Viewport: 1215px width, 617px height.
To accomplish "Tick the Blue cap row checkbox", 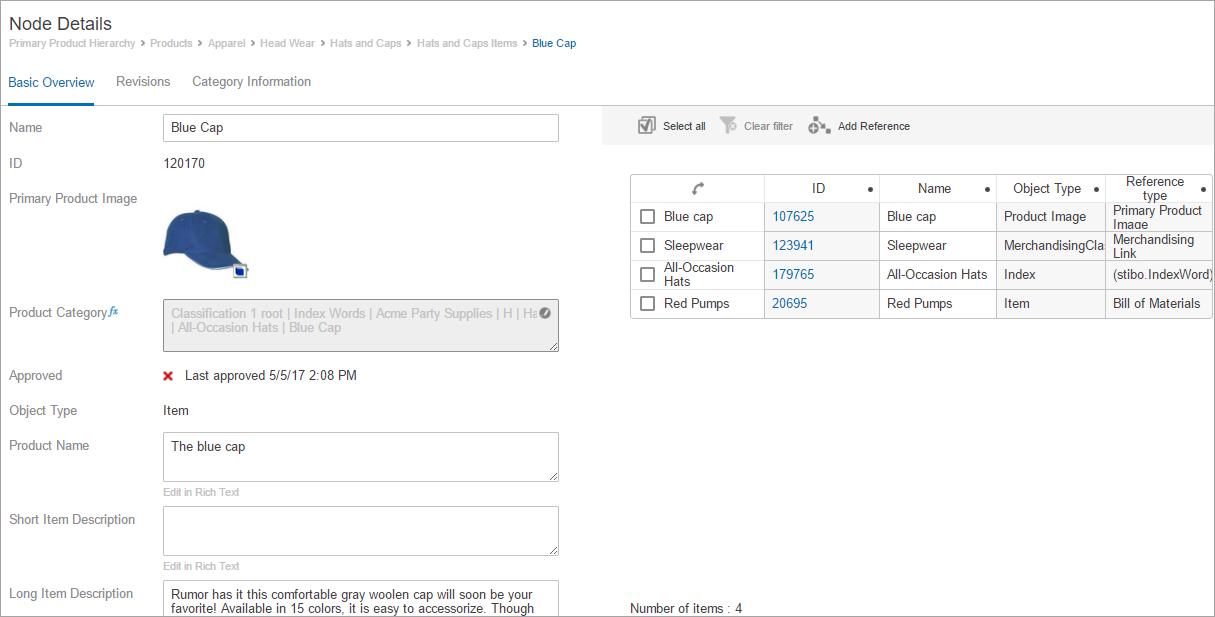I will point(647,217).
